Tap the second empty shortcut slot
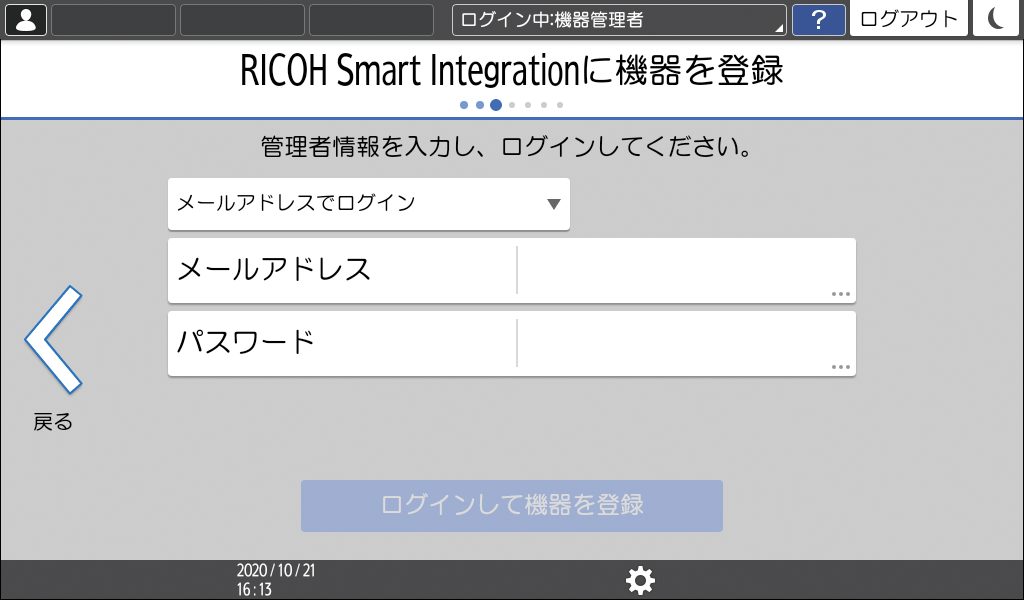 pos(241,19)
